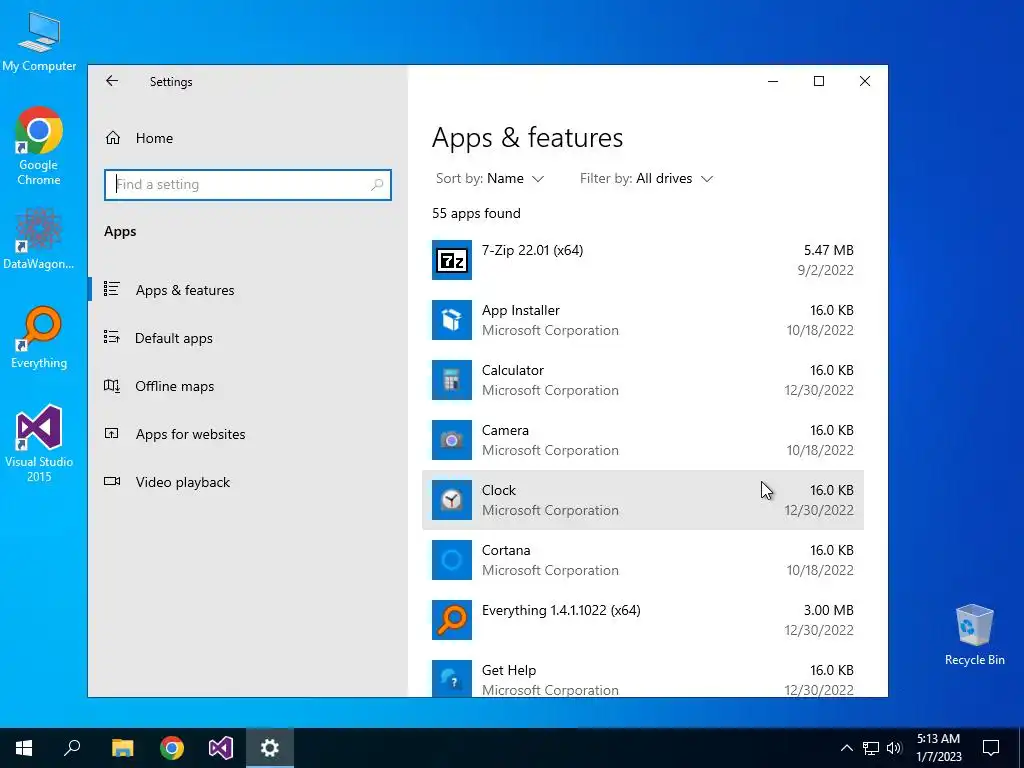The image size is (1024, 768).
Task: Launch Chrome from the taskbar
Action: point(172,748)
